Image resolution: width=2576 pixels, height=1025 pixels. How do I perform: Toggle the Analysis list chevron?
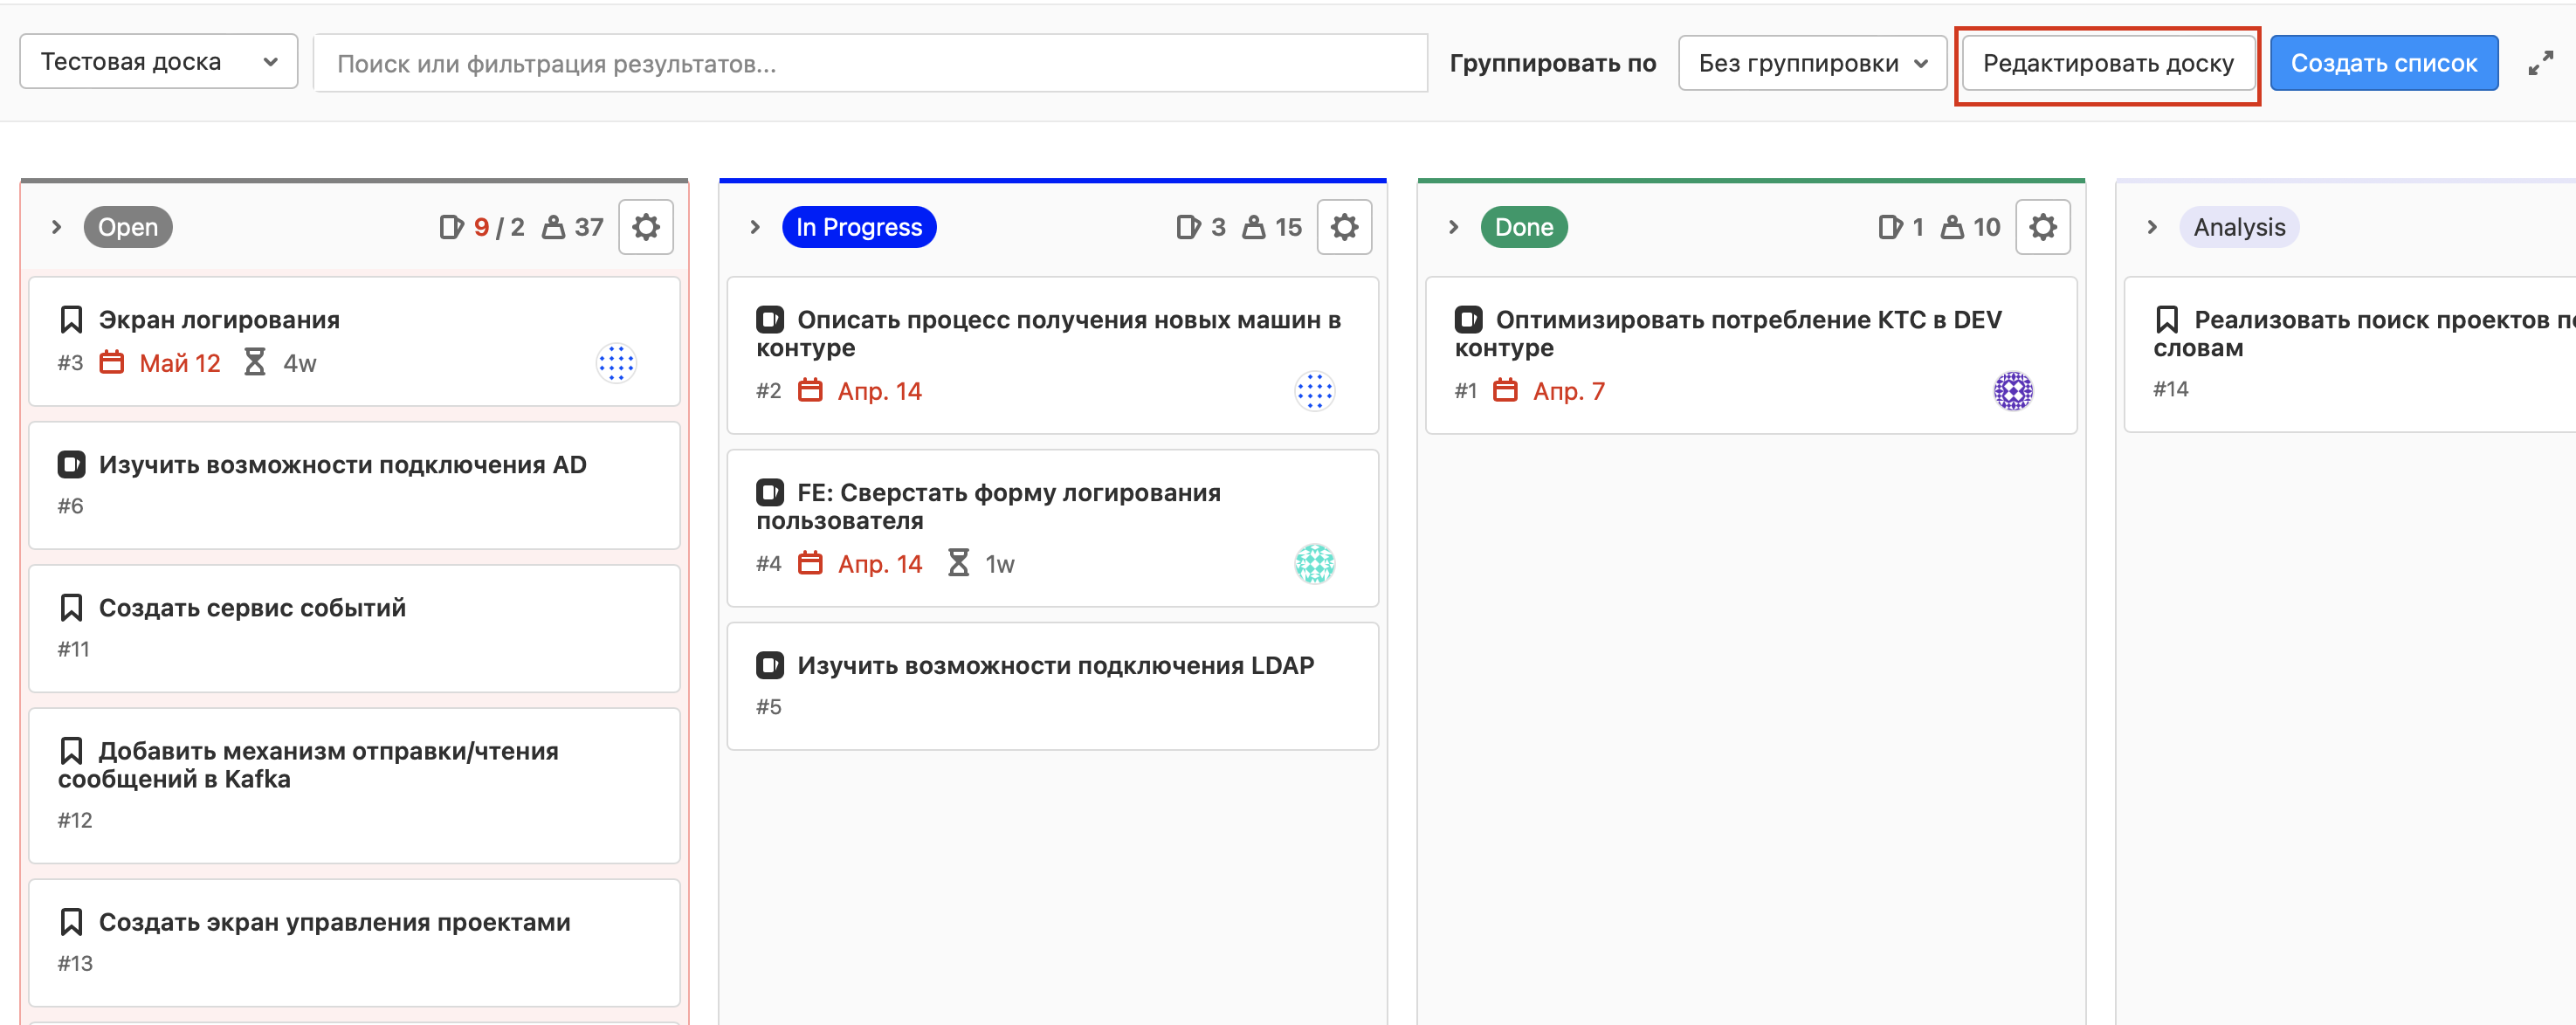click(2152, 227)
